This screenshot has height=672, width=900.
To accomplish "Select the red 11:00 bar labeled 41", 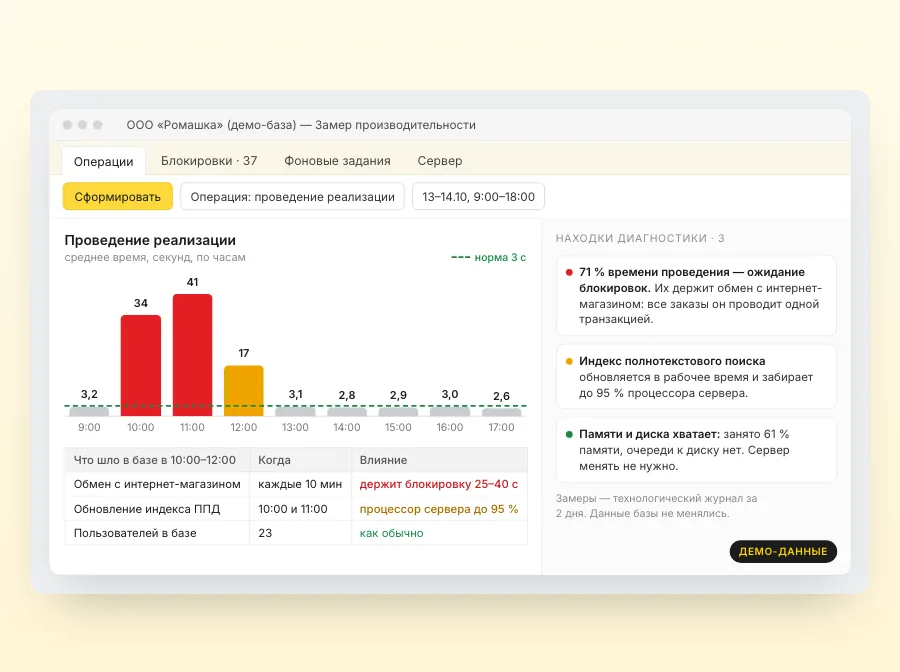I will point(192,355).
